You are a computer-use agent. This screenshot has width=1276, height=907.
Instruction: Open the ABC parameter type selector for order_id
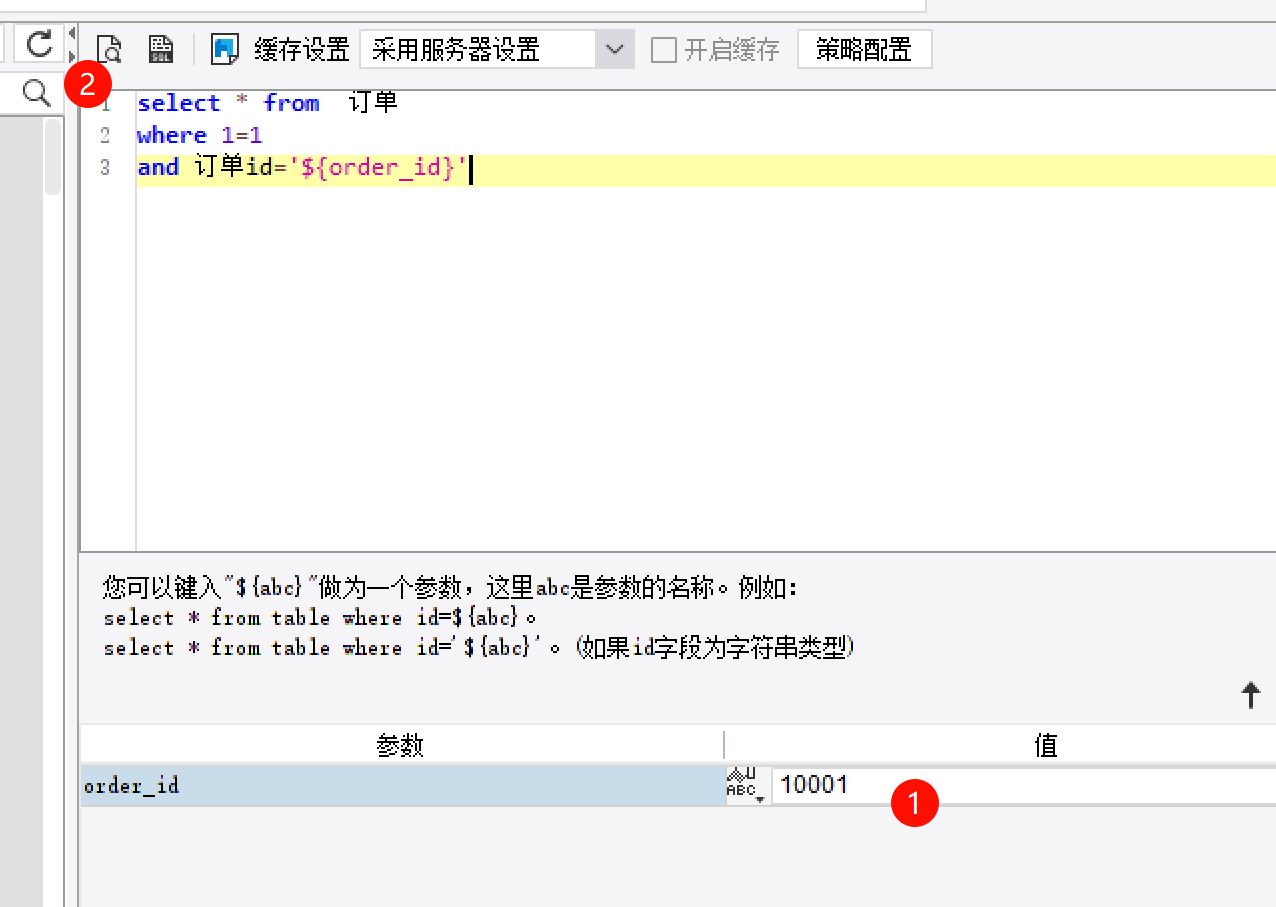tap(743, 785)
